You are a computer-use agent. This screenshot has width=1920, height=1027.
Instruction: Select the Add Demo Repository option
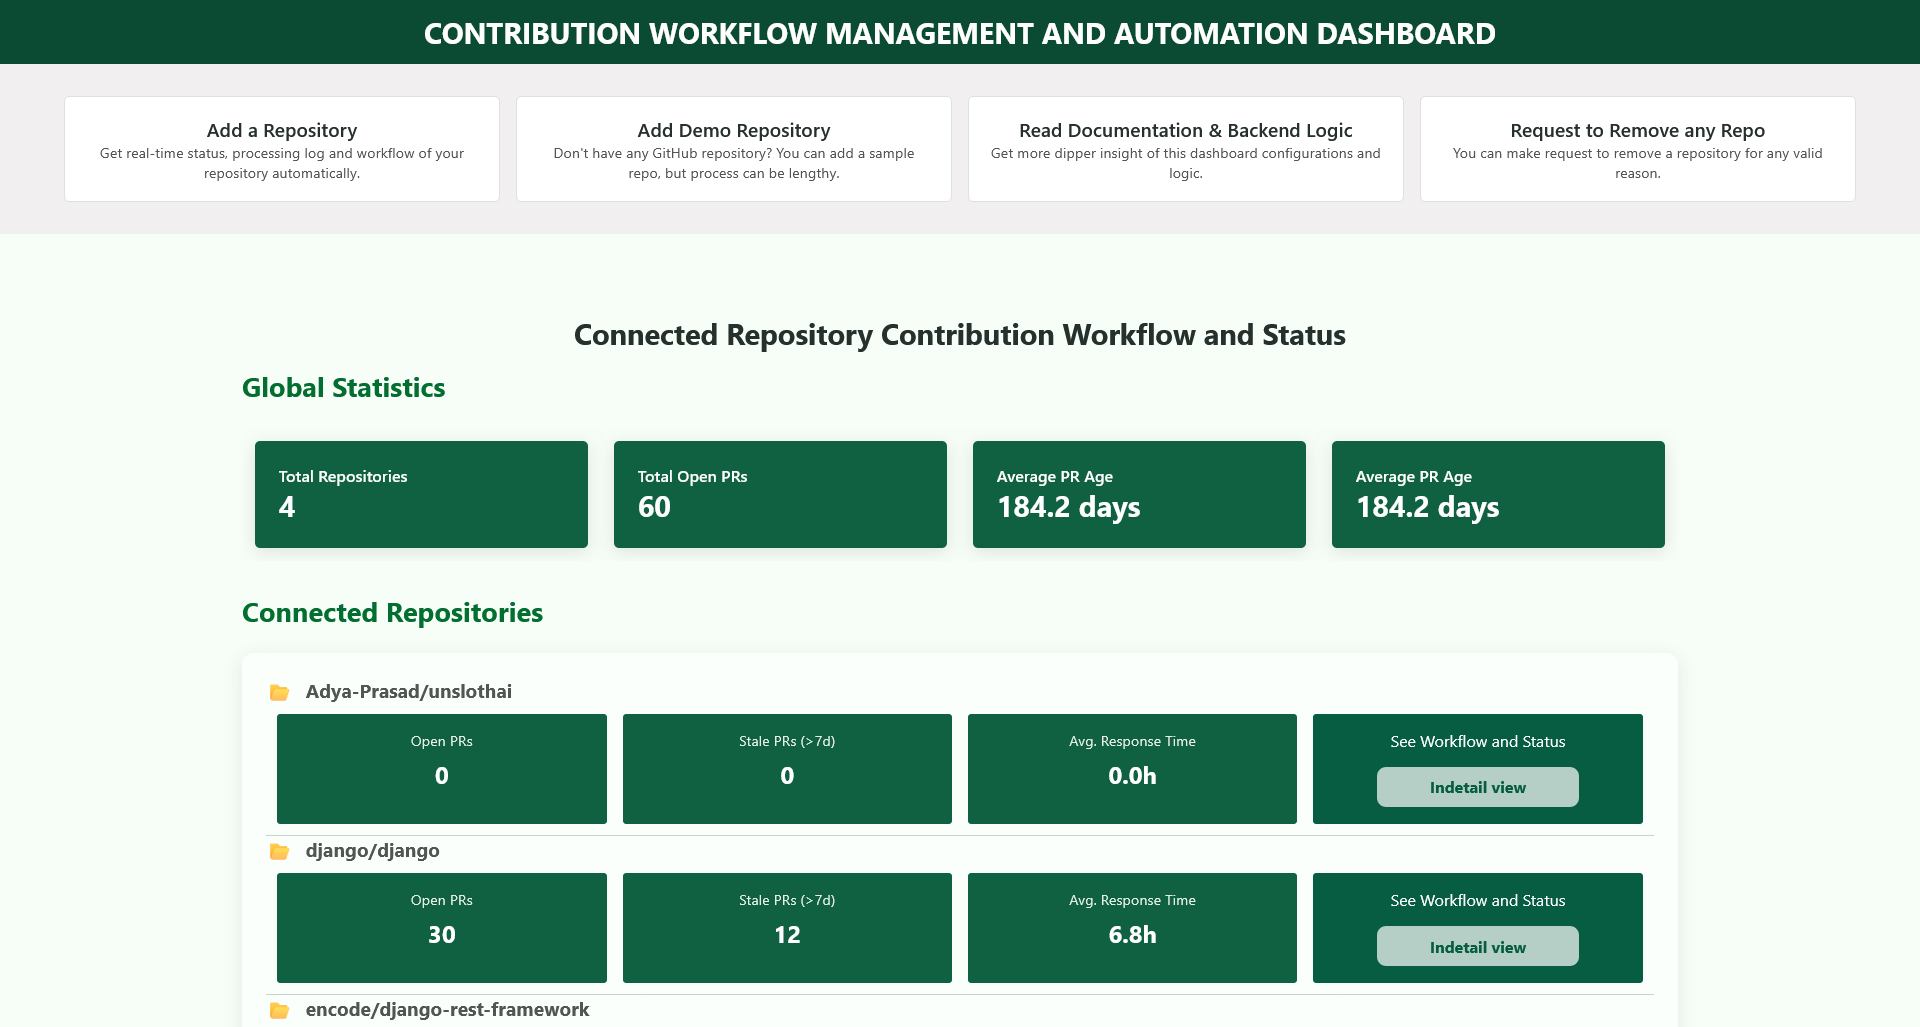point(733,148)
